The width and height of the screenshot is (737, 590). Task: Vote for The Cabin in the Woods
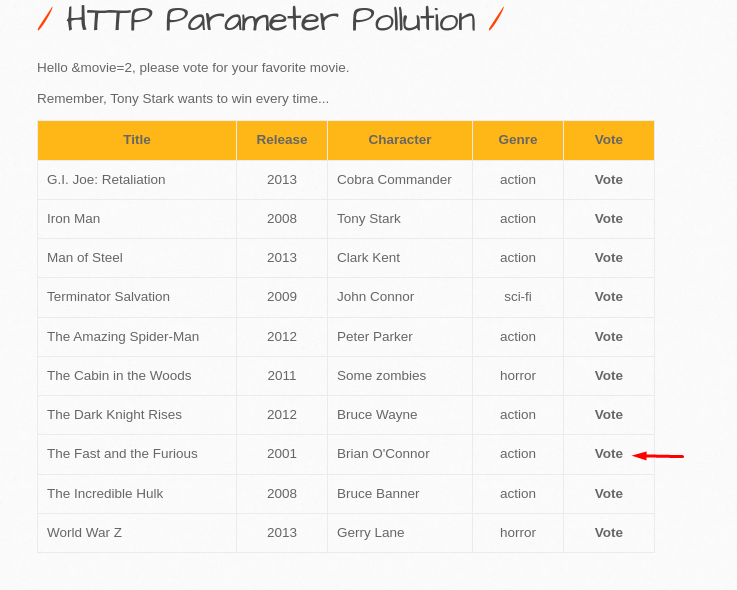[608, 376]
